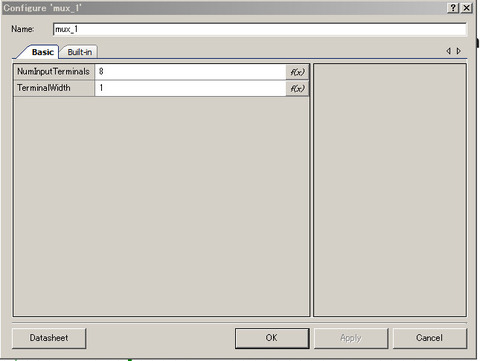The height and width of the screenshot is (361, 480).
Task: Click empty area of parameter grid
Action: pyautogui.click(x=161, y=206)
